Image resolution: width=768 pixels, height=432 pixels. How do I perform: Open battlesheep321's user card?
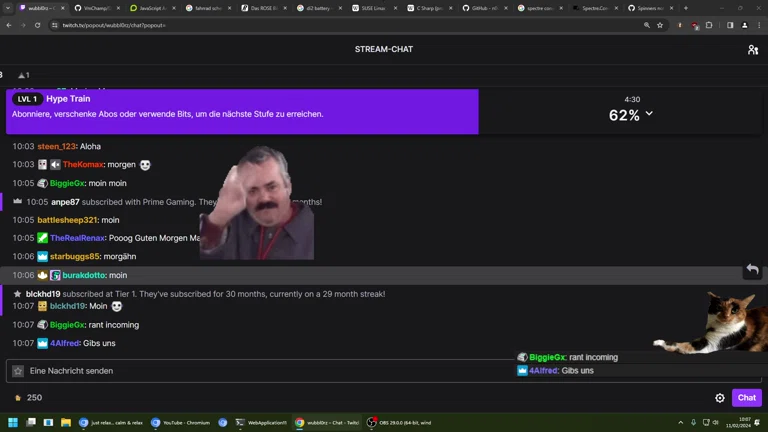tap(67, 220)
